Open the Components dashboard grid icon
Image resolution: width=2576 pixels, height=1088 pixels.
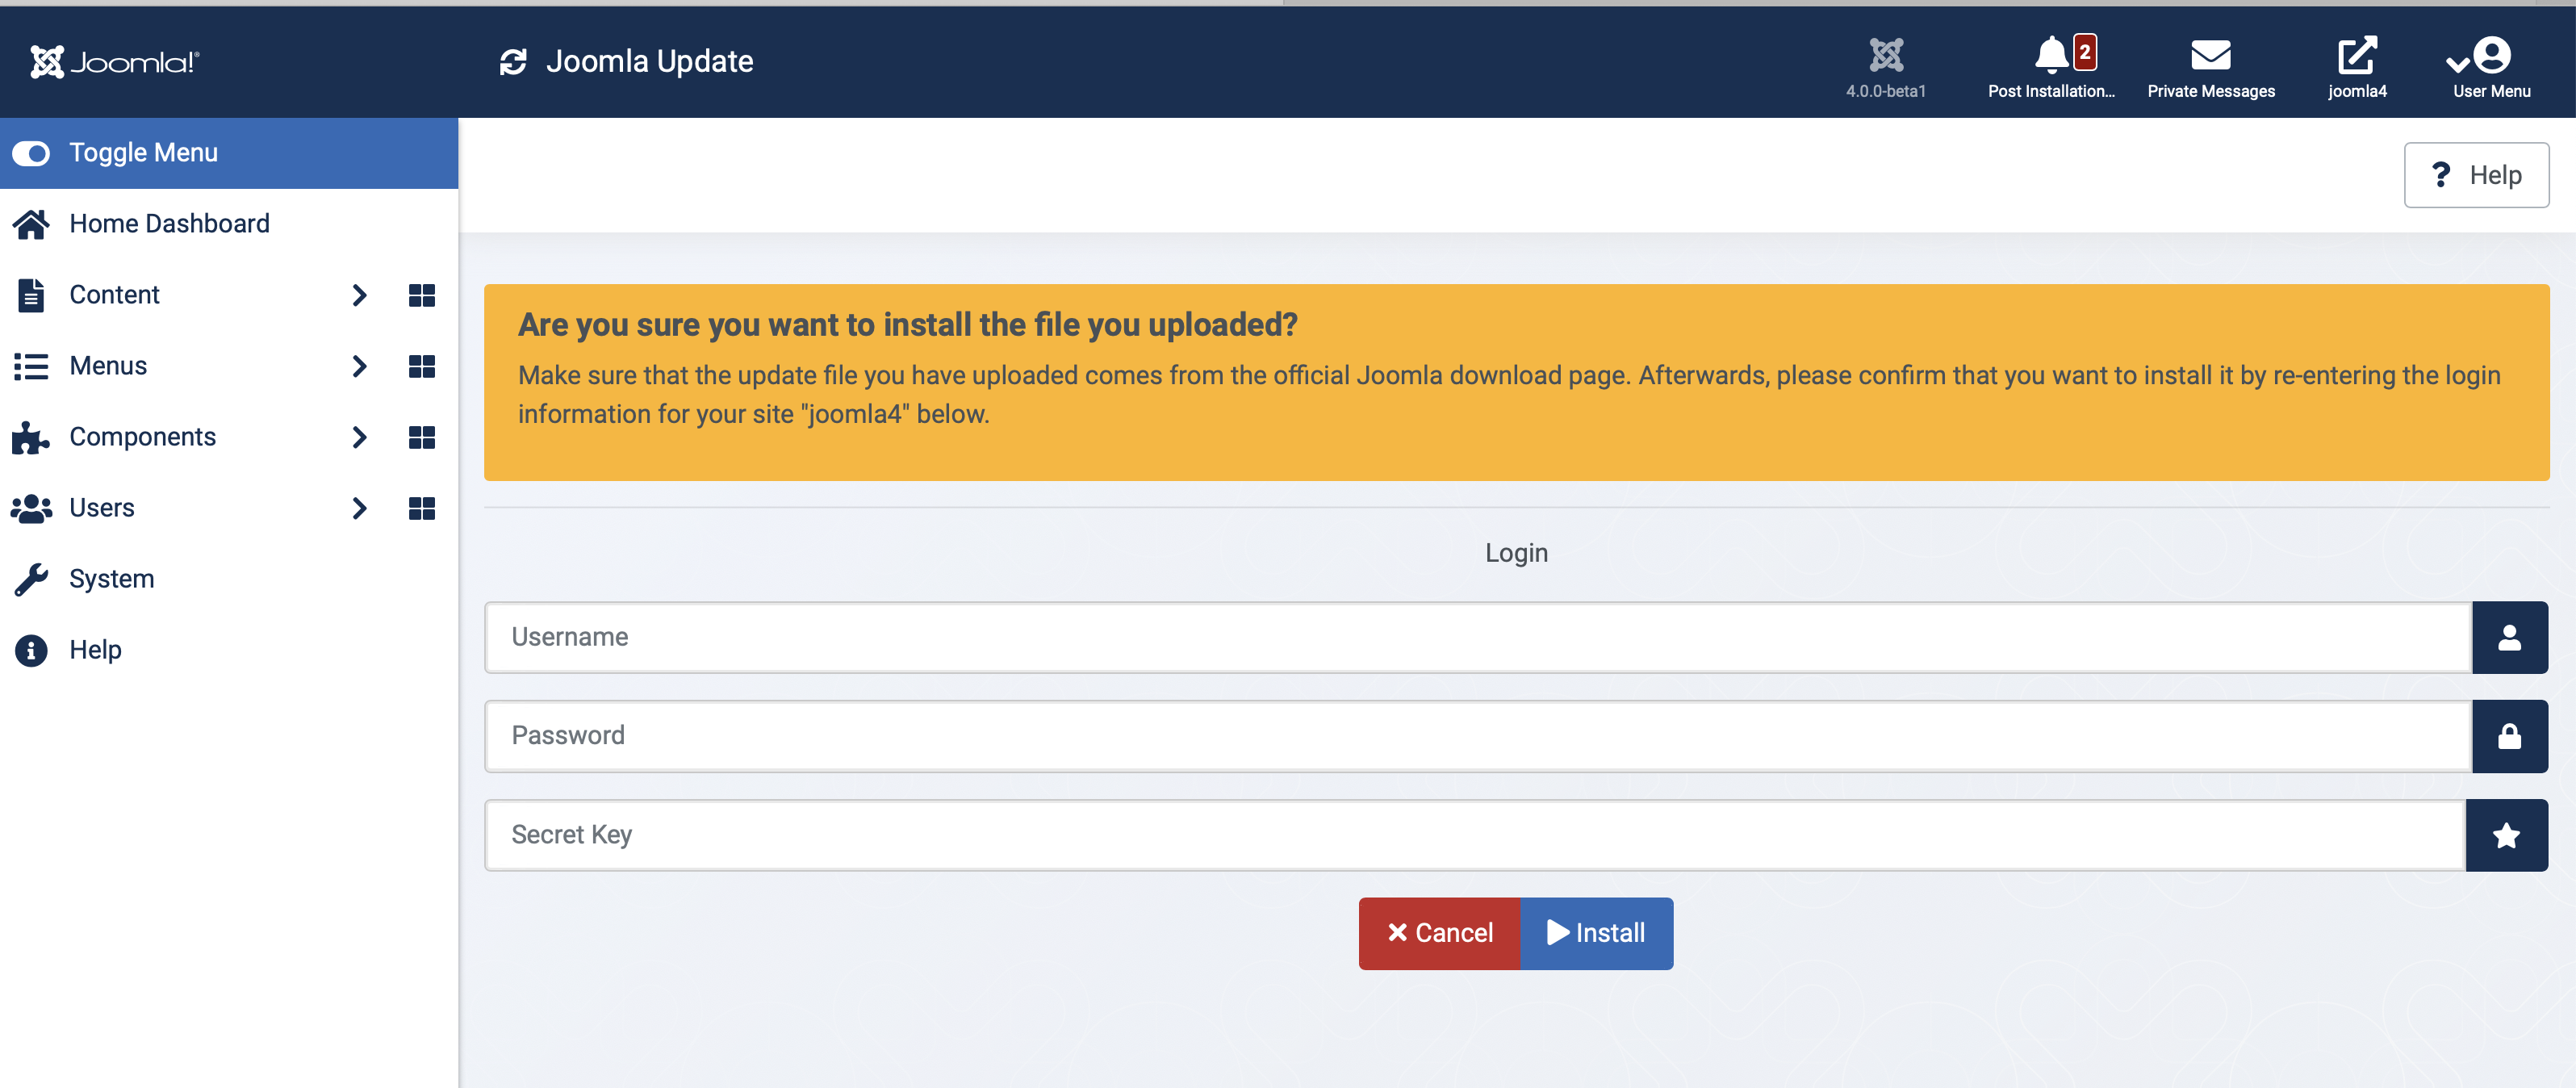pyautogui.click(x=422, y=437)
